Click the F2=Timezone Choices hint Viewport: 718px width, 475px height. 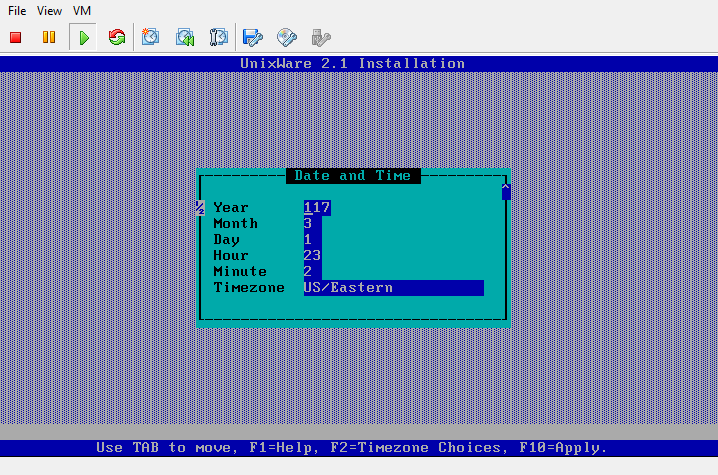[419, 448]
